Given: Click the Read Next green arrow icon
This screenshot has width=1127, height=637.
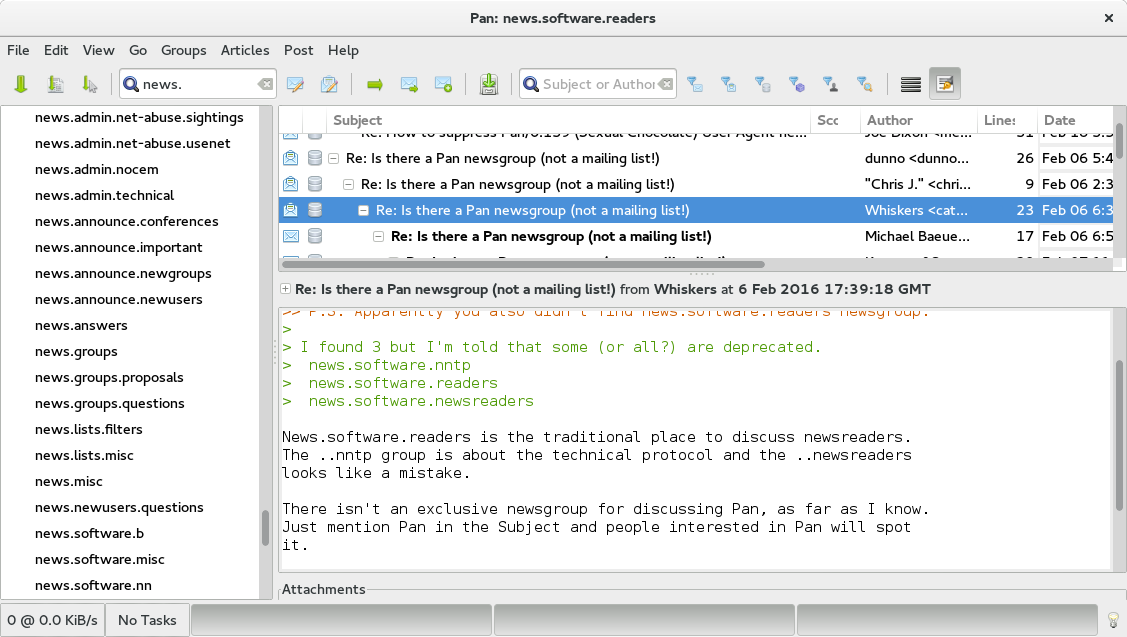Looking at the screenshot, I should point(375,85).
